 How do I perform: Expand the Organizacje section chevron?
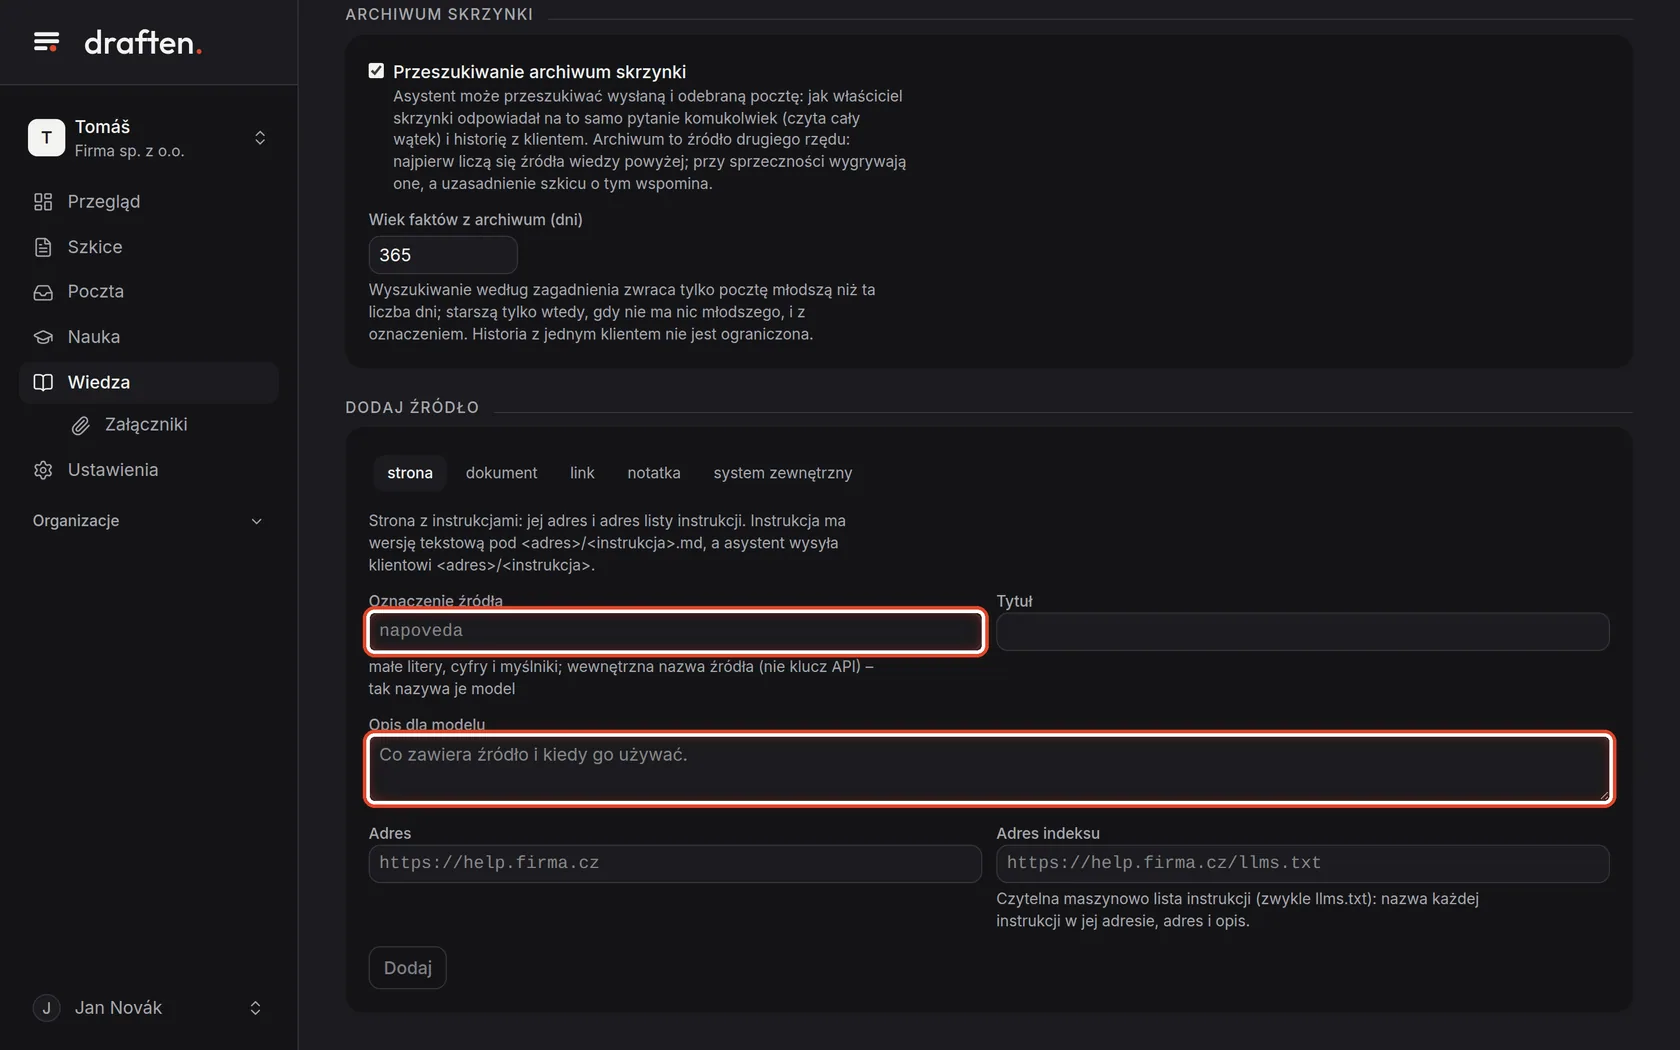click(256, 521)
